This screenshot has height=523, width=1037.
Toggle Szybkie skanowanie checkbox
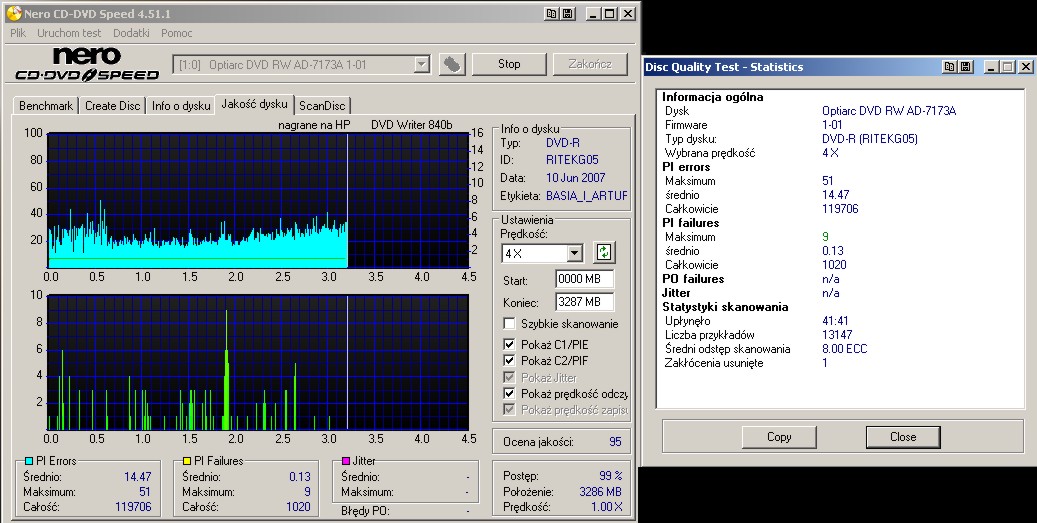[509, 323]
